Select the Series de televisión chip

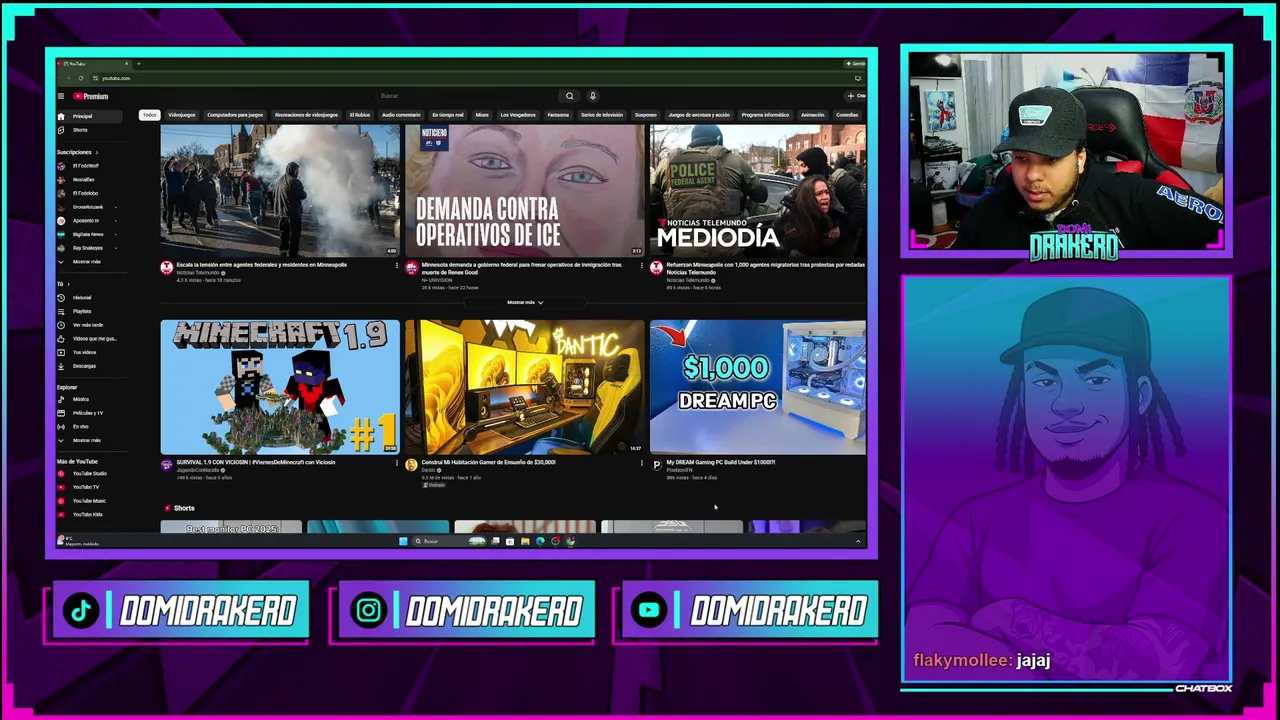click(x=602, y=115)
